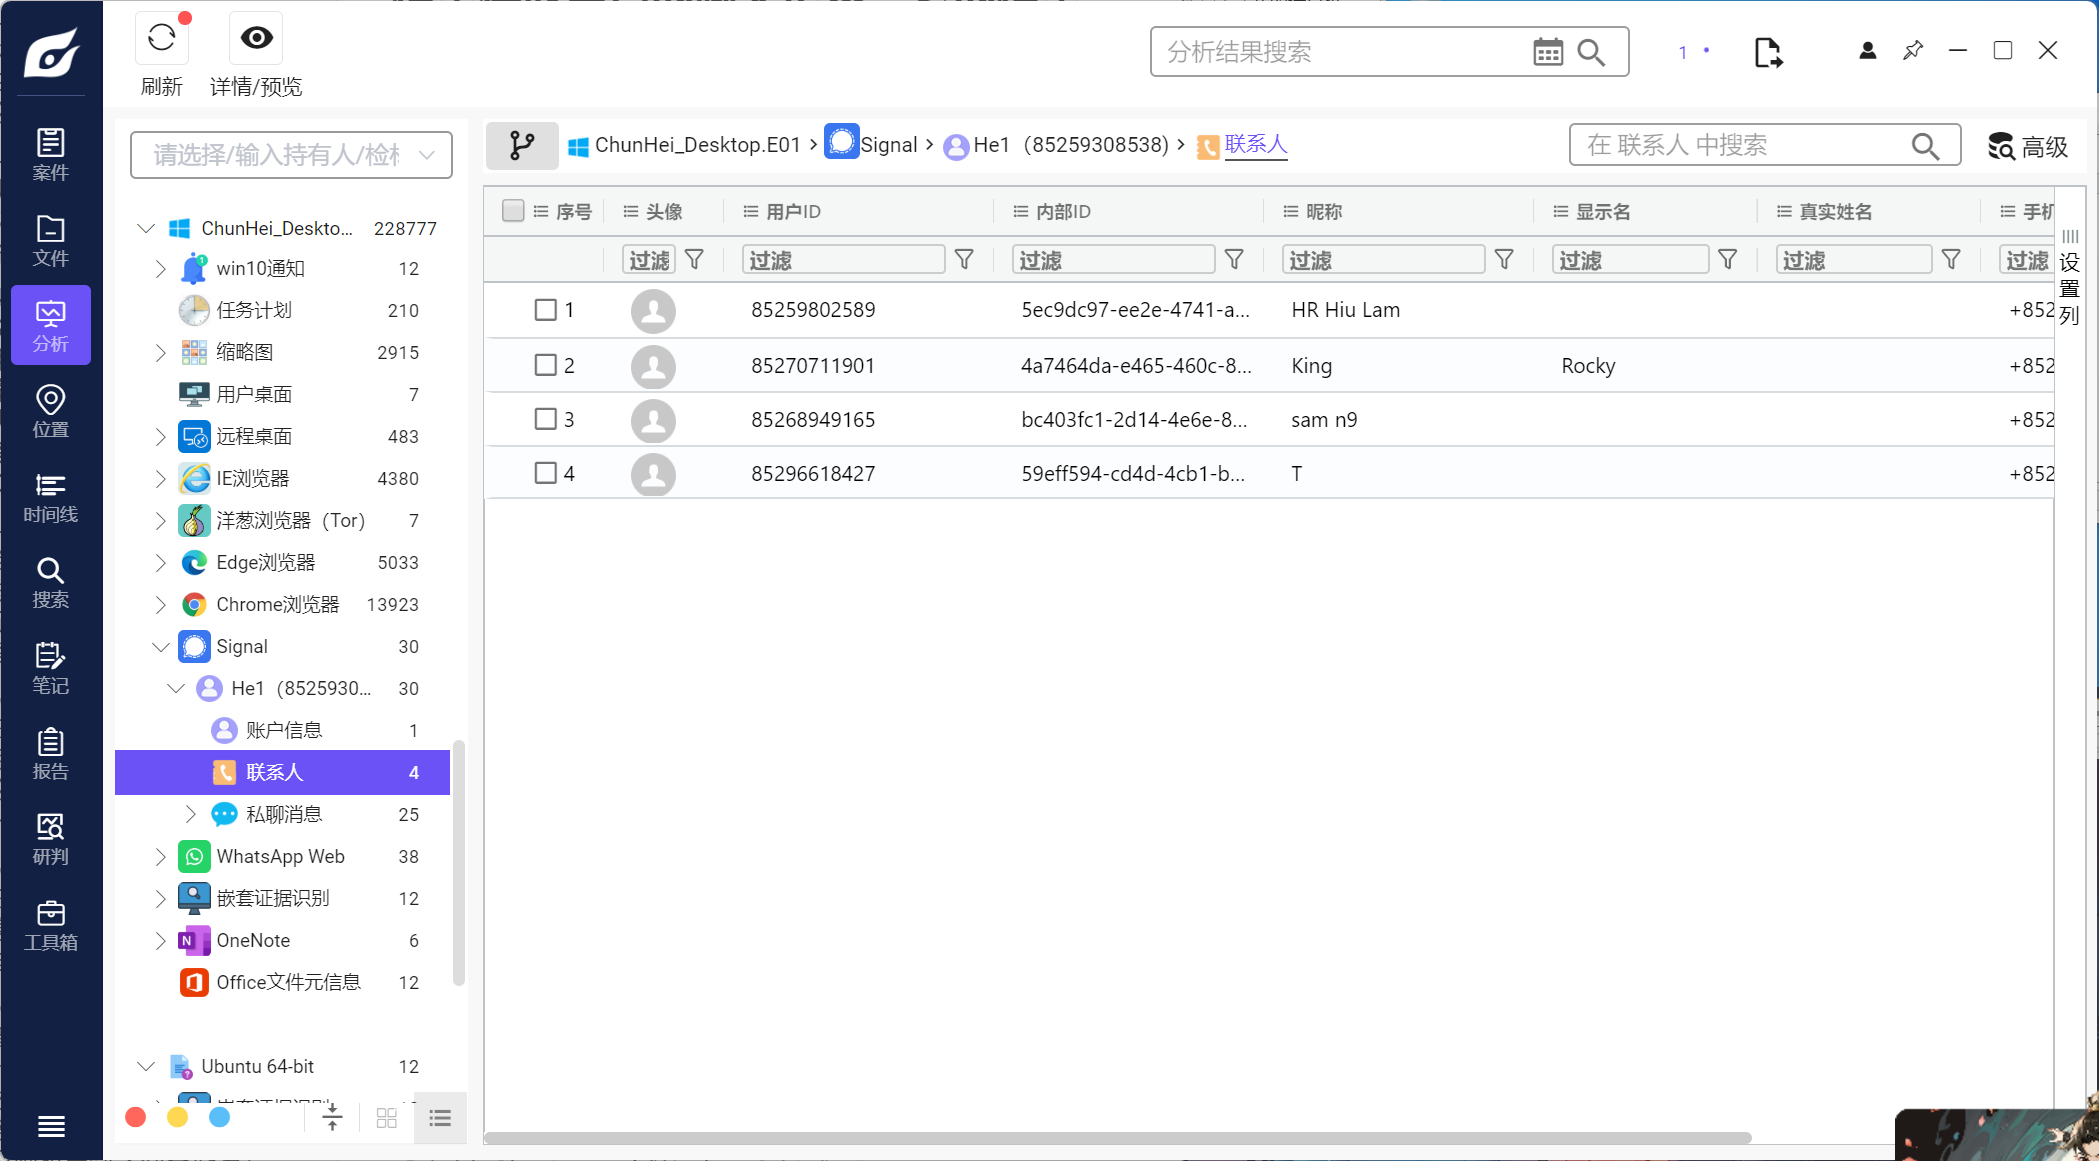2099x1161 pixels.
Task: Check the checkbox for row 2 King
Action: [x=545, y=365]
